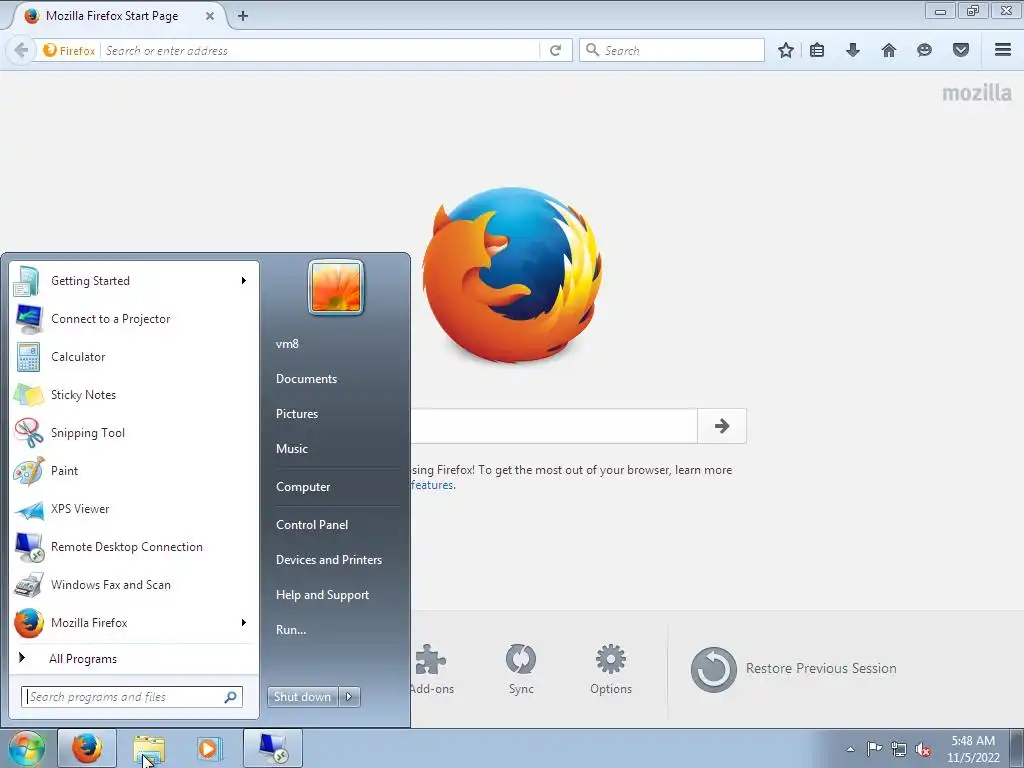This screenshot has height=768, width=1024.
Task: Open the Hello chat smiley icon
Action: (924, 50)
